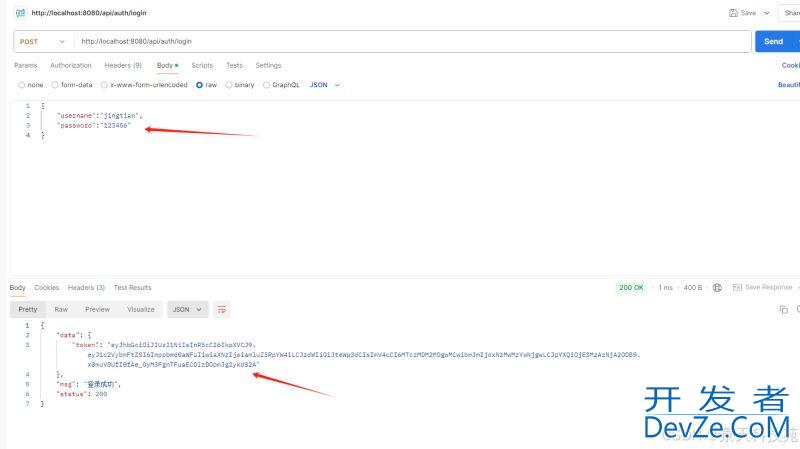
Task: Open the Scripts tab
Action: pyautogui.click(x=202, y=65)
